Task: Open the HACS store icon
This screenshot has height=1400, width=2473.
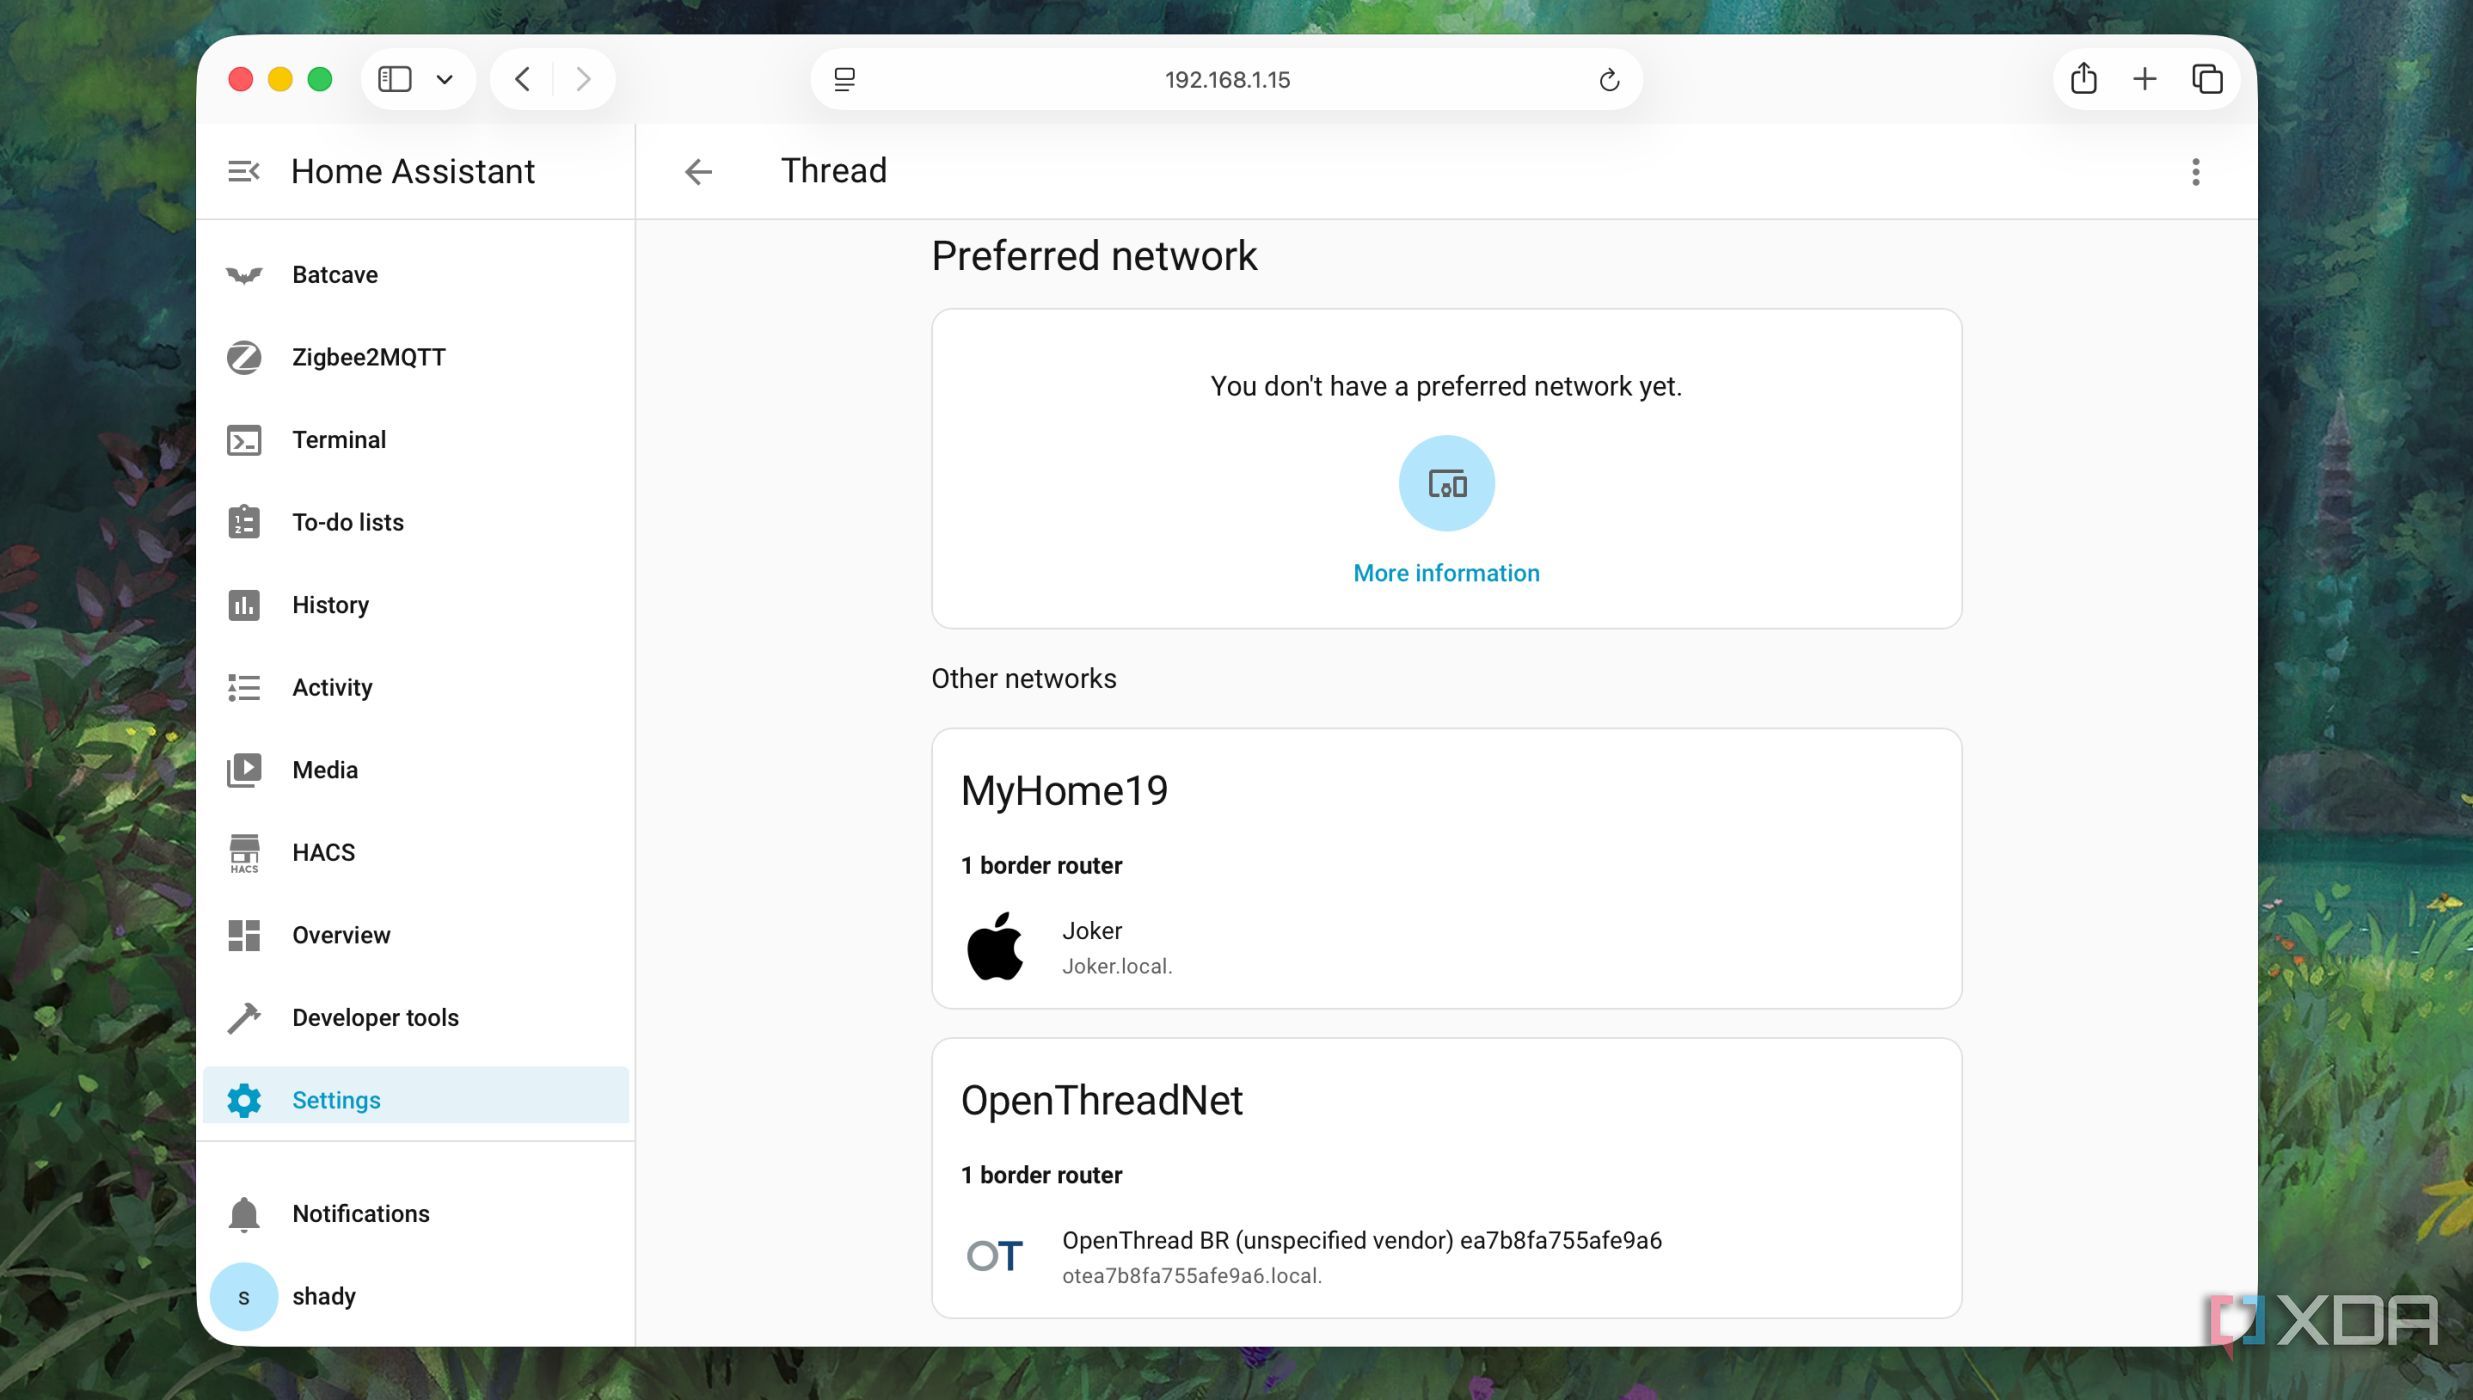Action: (243, 853)
